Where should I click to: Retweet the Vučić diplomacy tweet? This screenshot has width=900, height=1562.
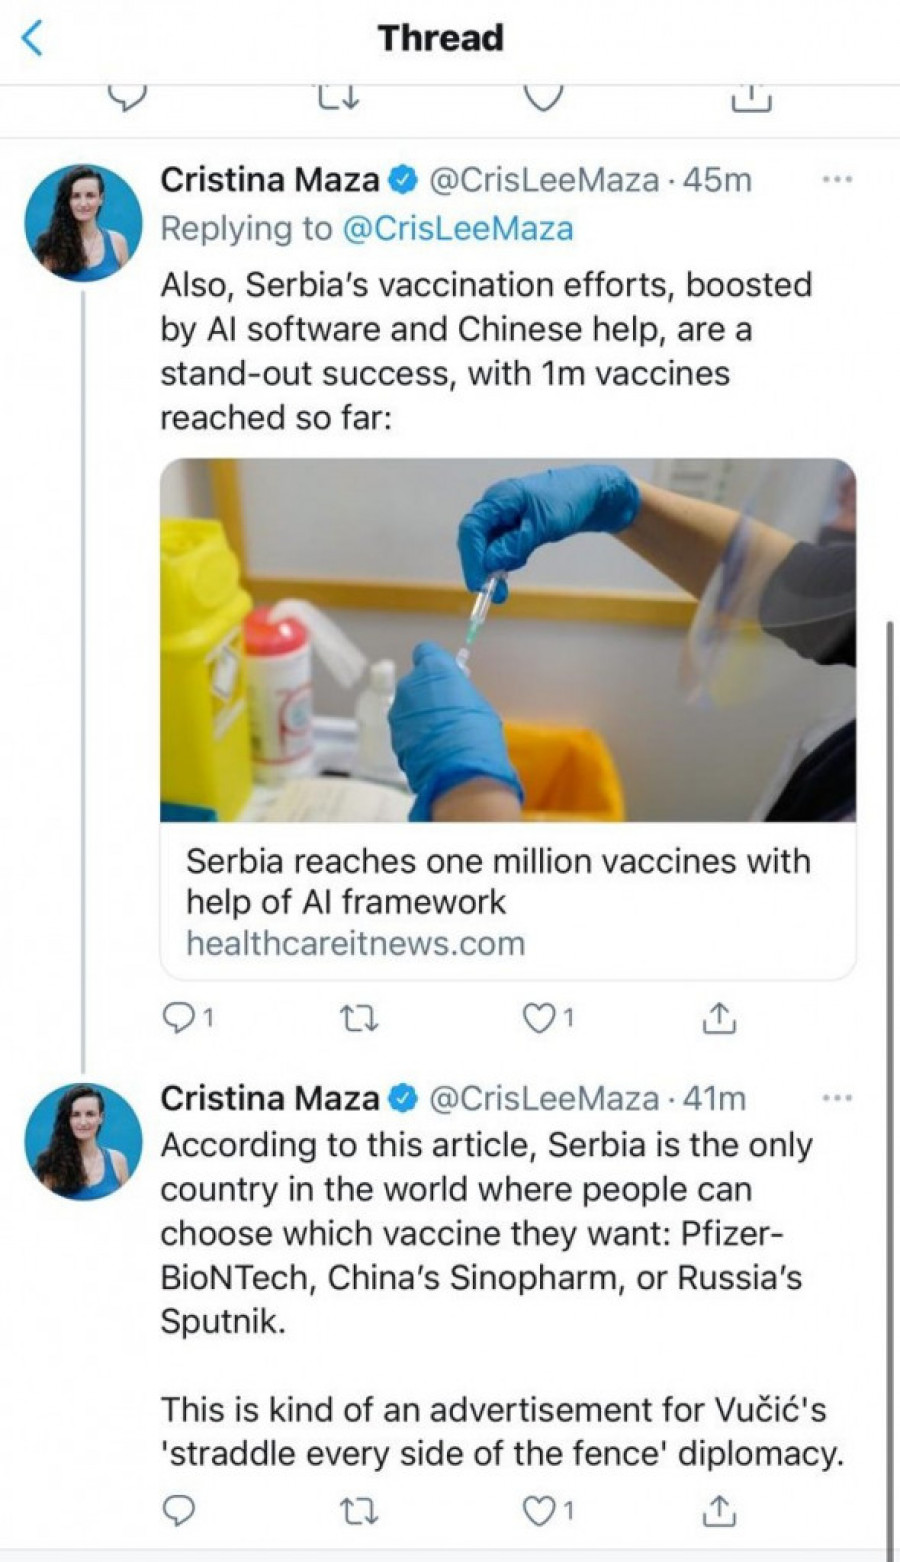click(359, 1510)
